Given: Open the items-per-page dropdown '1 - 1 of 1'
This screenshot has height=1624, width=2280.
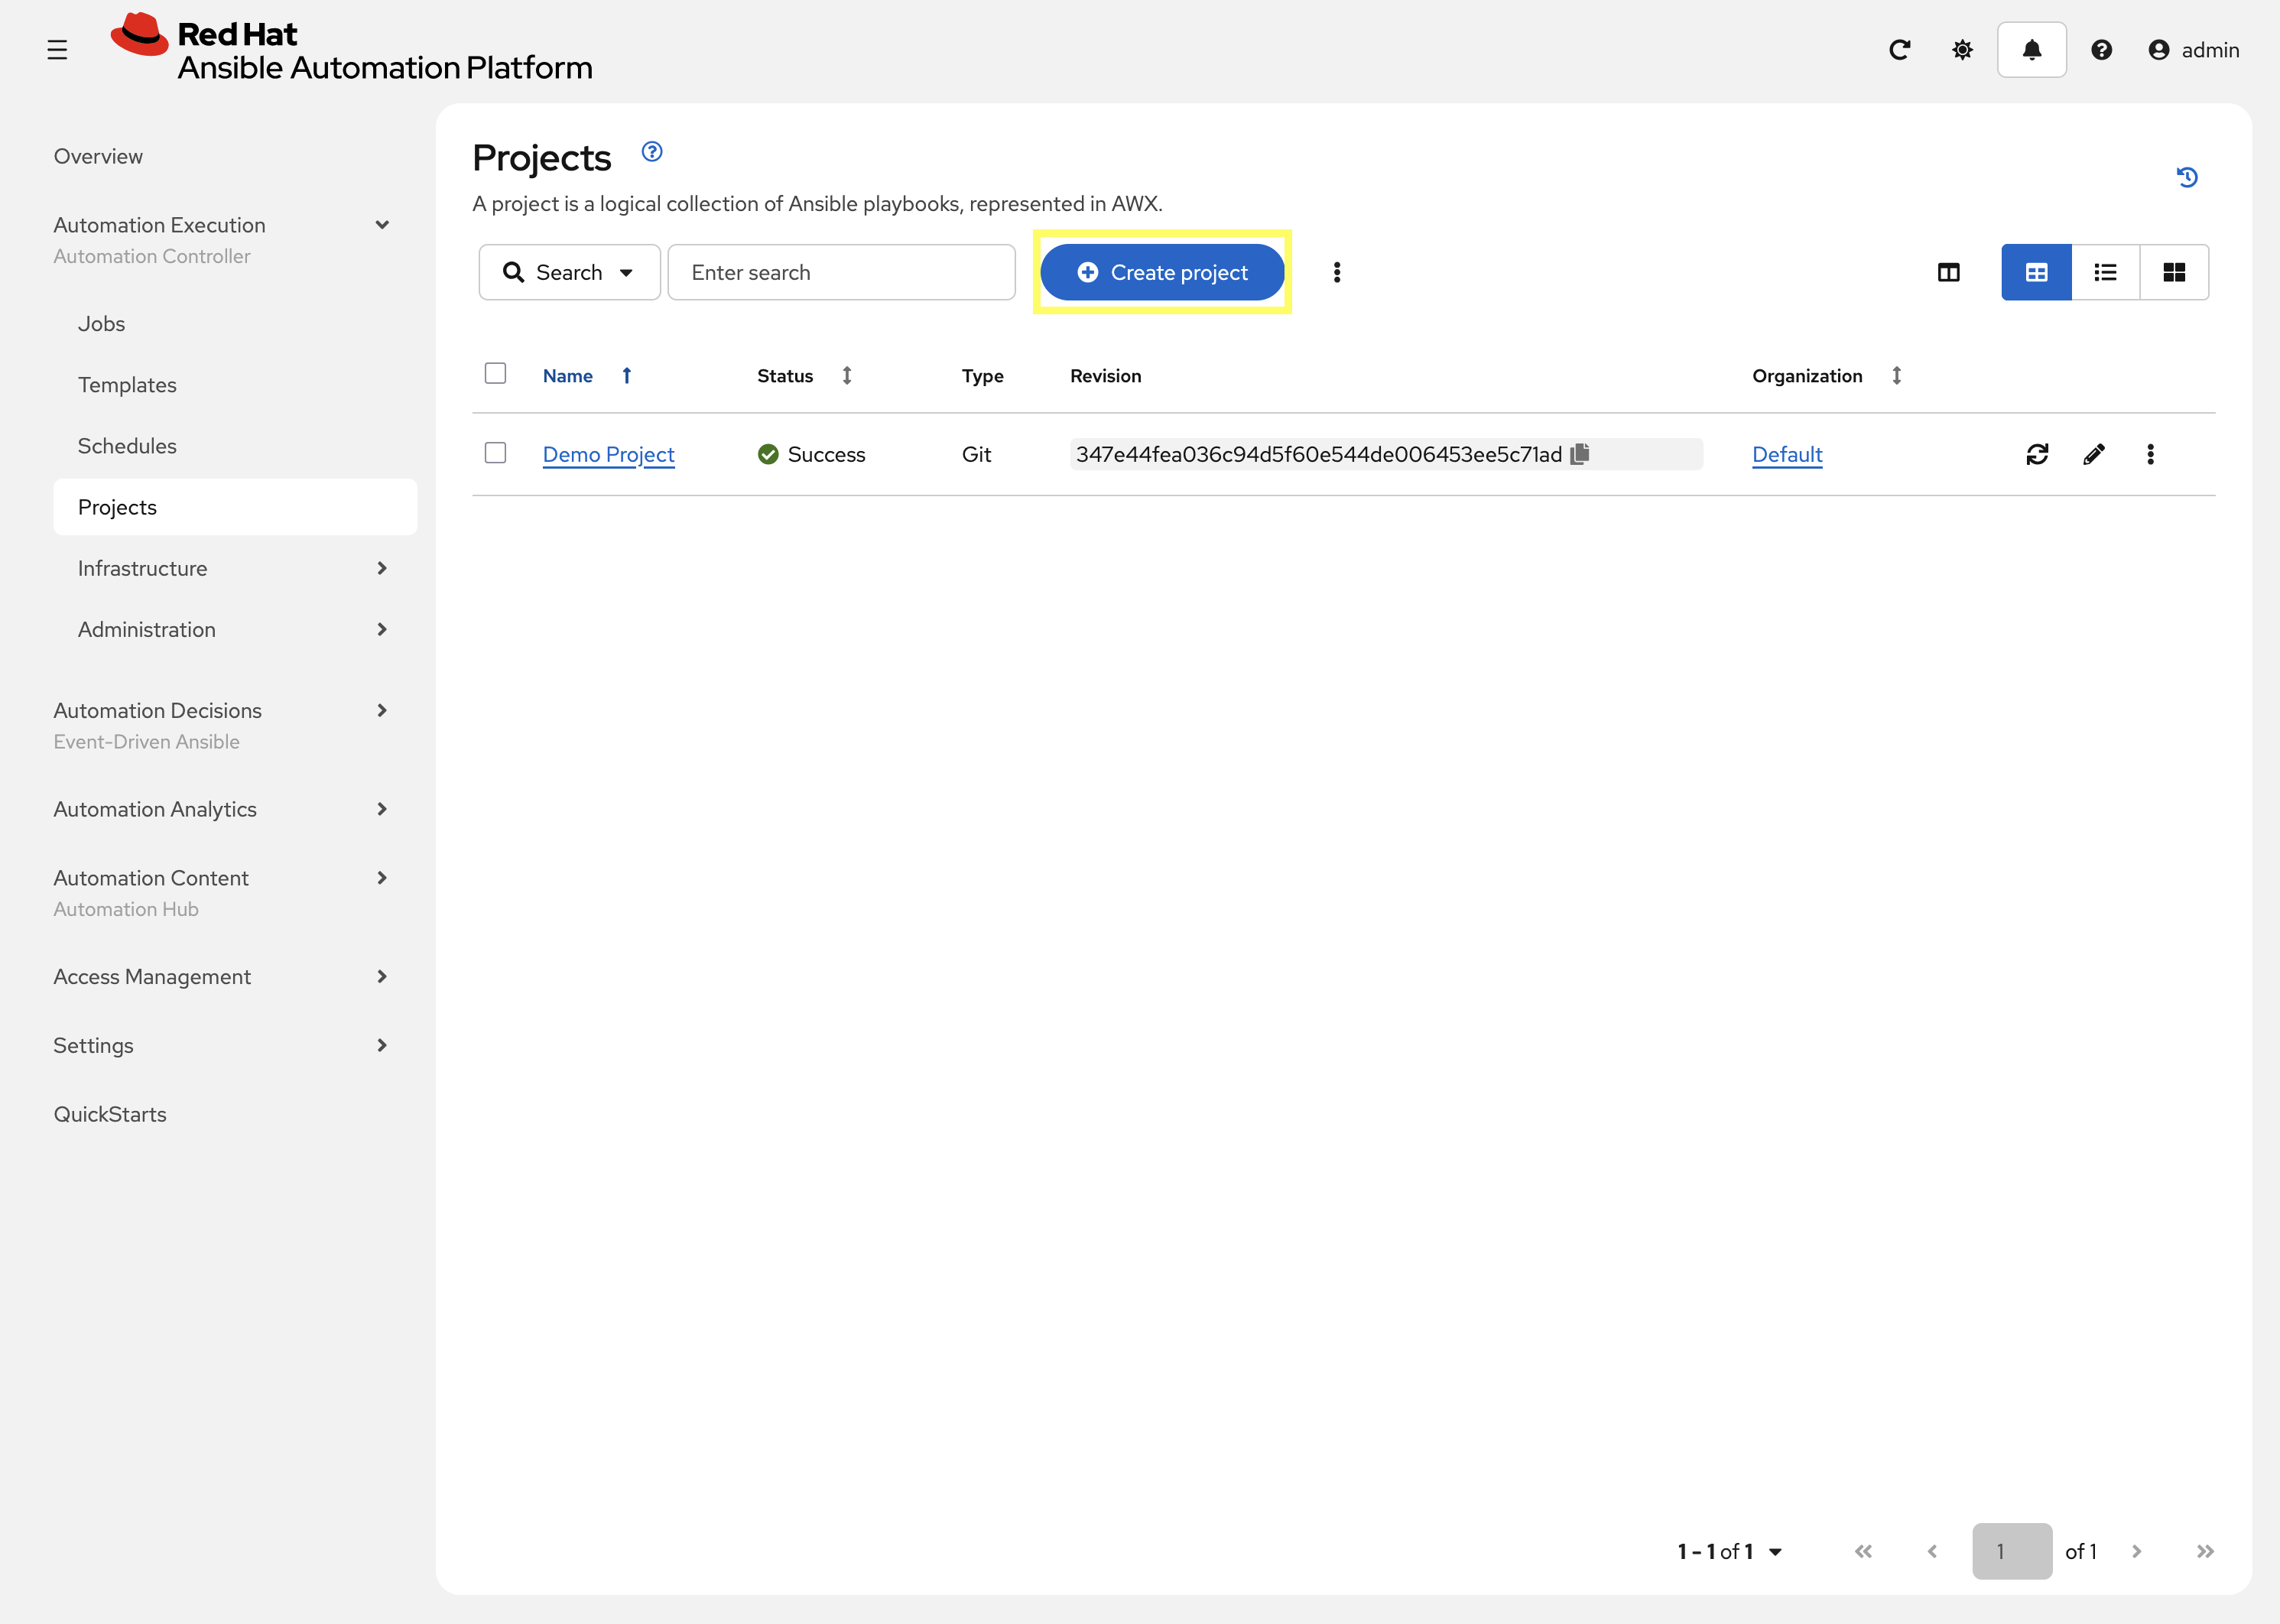Looking at the screenshot, I should (x=1730, y=1551).
